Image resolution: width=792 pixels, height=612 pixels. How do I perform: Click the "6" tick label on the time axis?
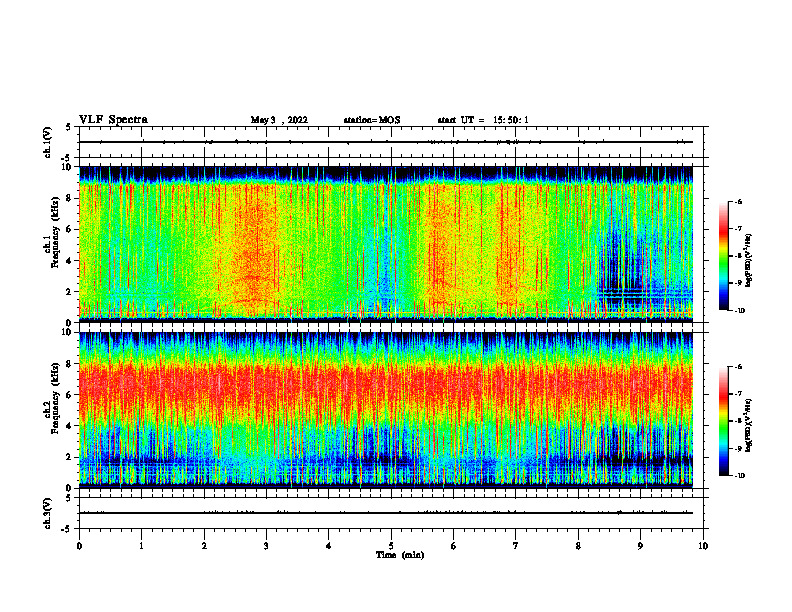point(454,546)
